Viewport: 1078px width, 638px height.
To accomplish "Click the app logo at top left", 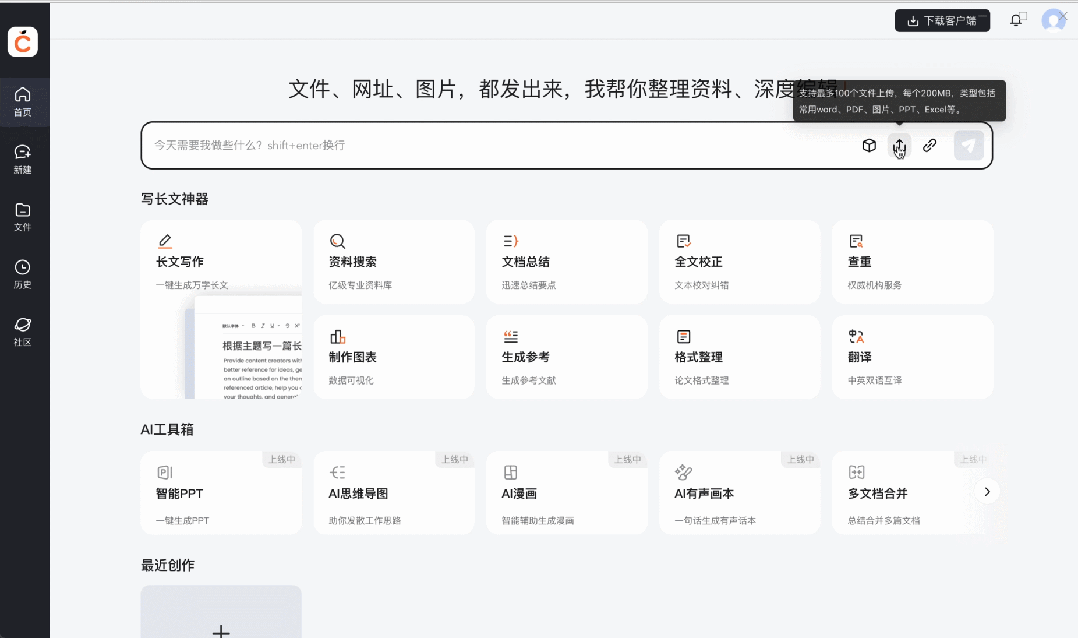I will [x=23, y=42].
